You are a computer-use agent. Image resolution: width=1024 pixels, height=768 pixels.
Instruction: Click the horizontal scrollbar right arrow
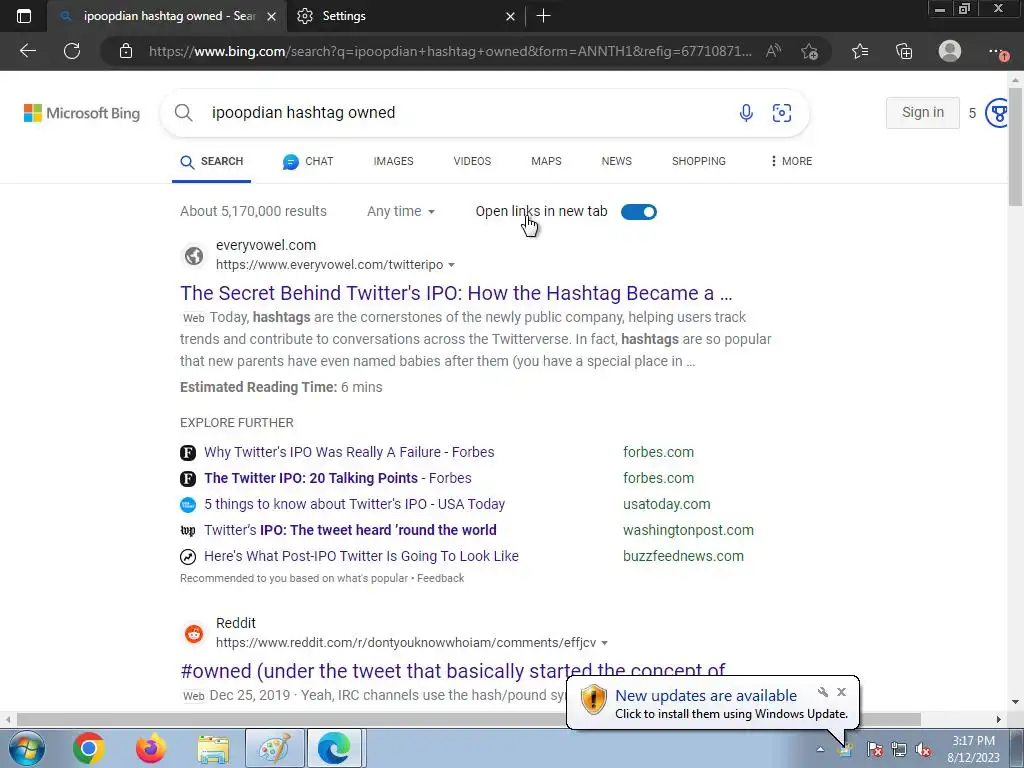999,719
